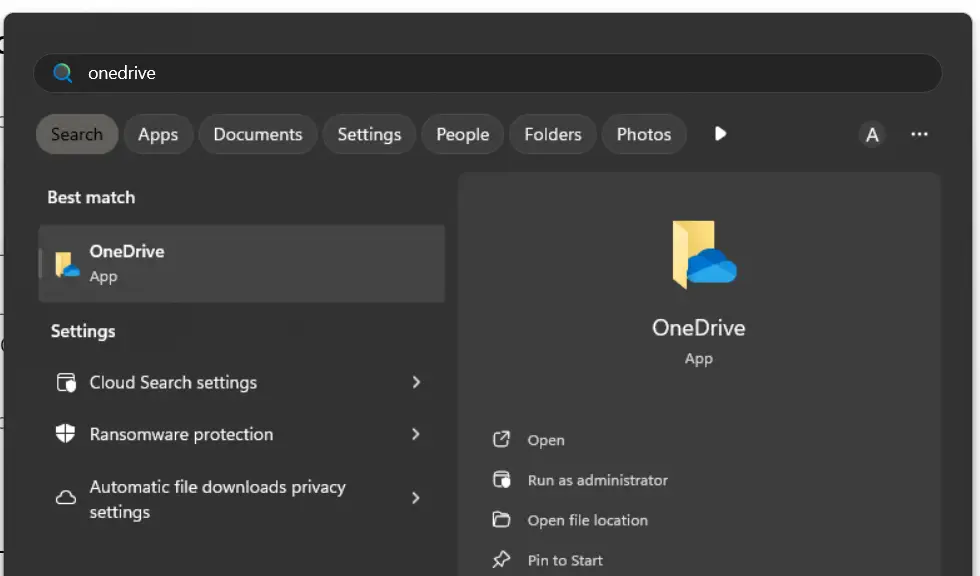
Task: Click the cloud icon for file downloads privacy
Action: point(66,498)
